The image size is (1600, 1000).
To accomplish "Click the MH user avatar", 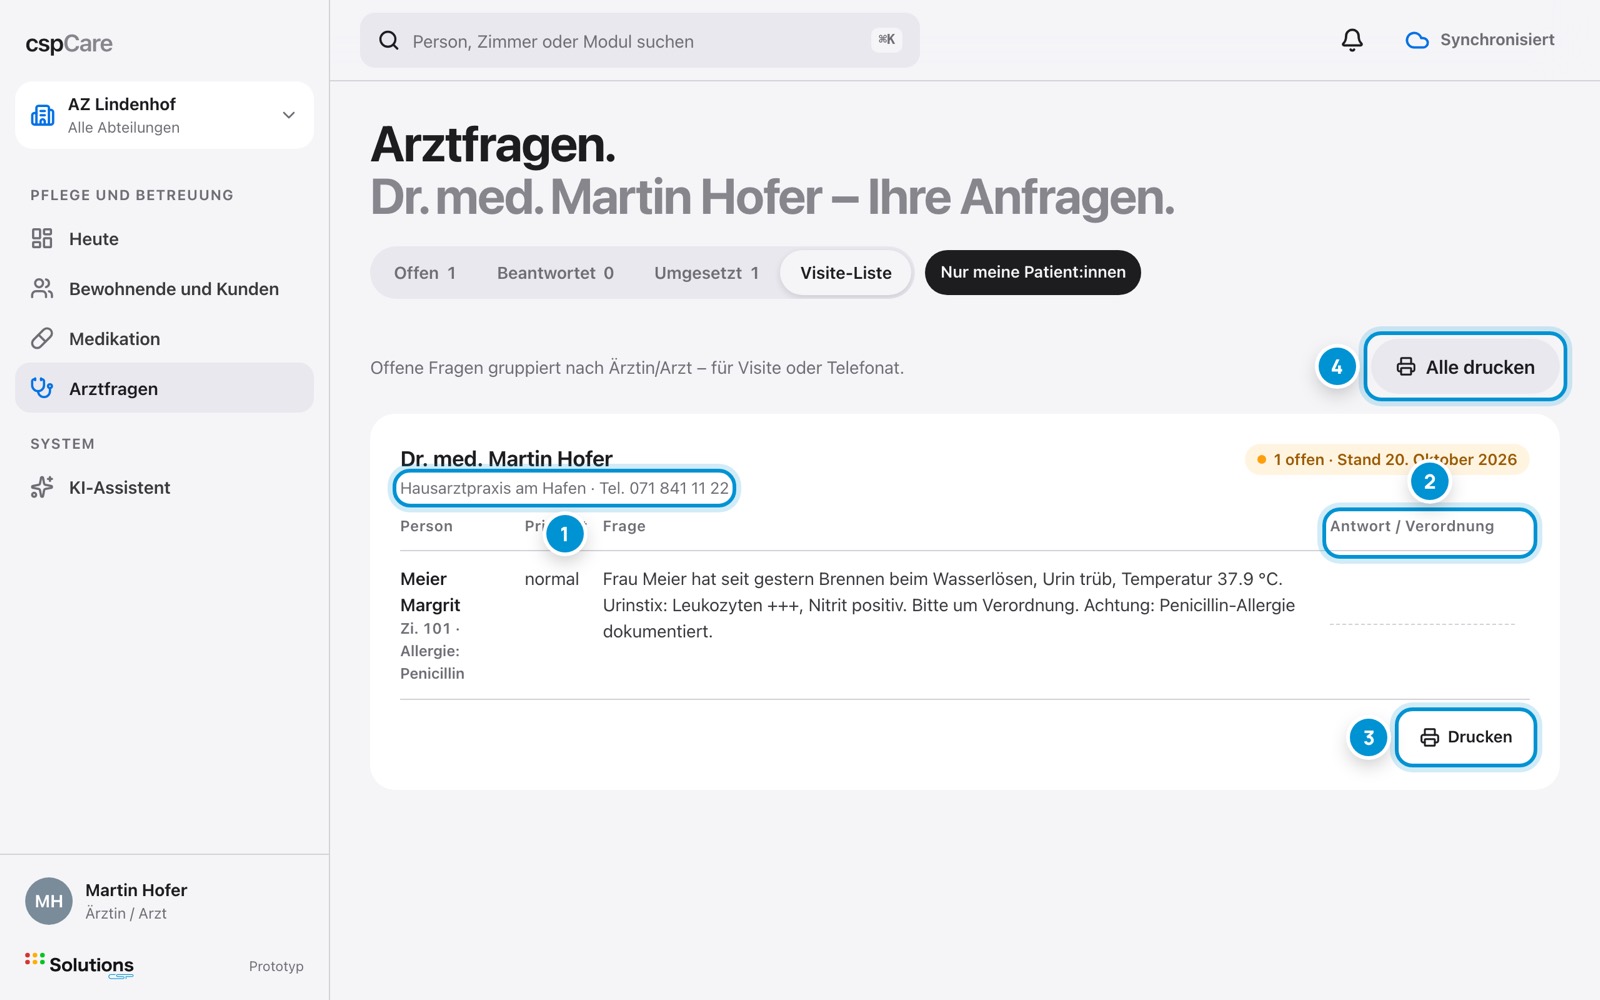I will [49, 901].
